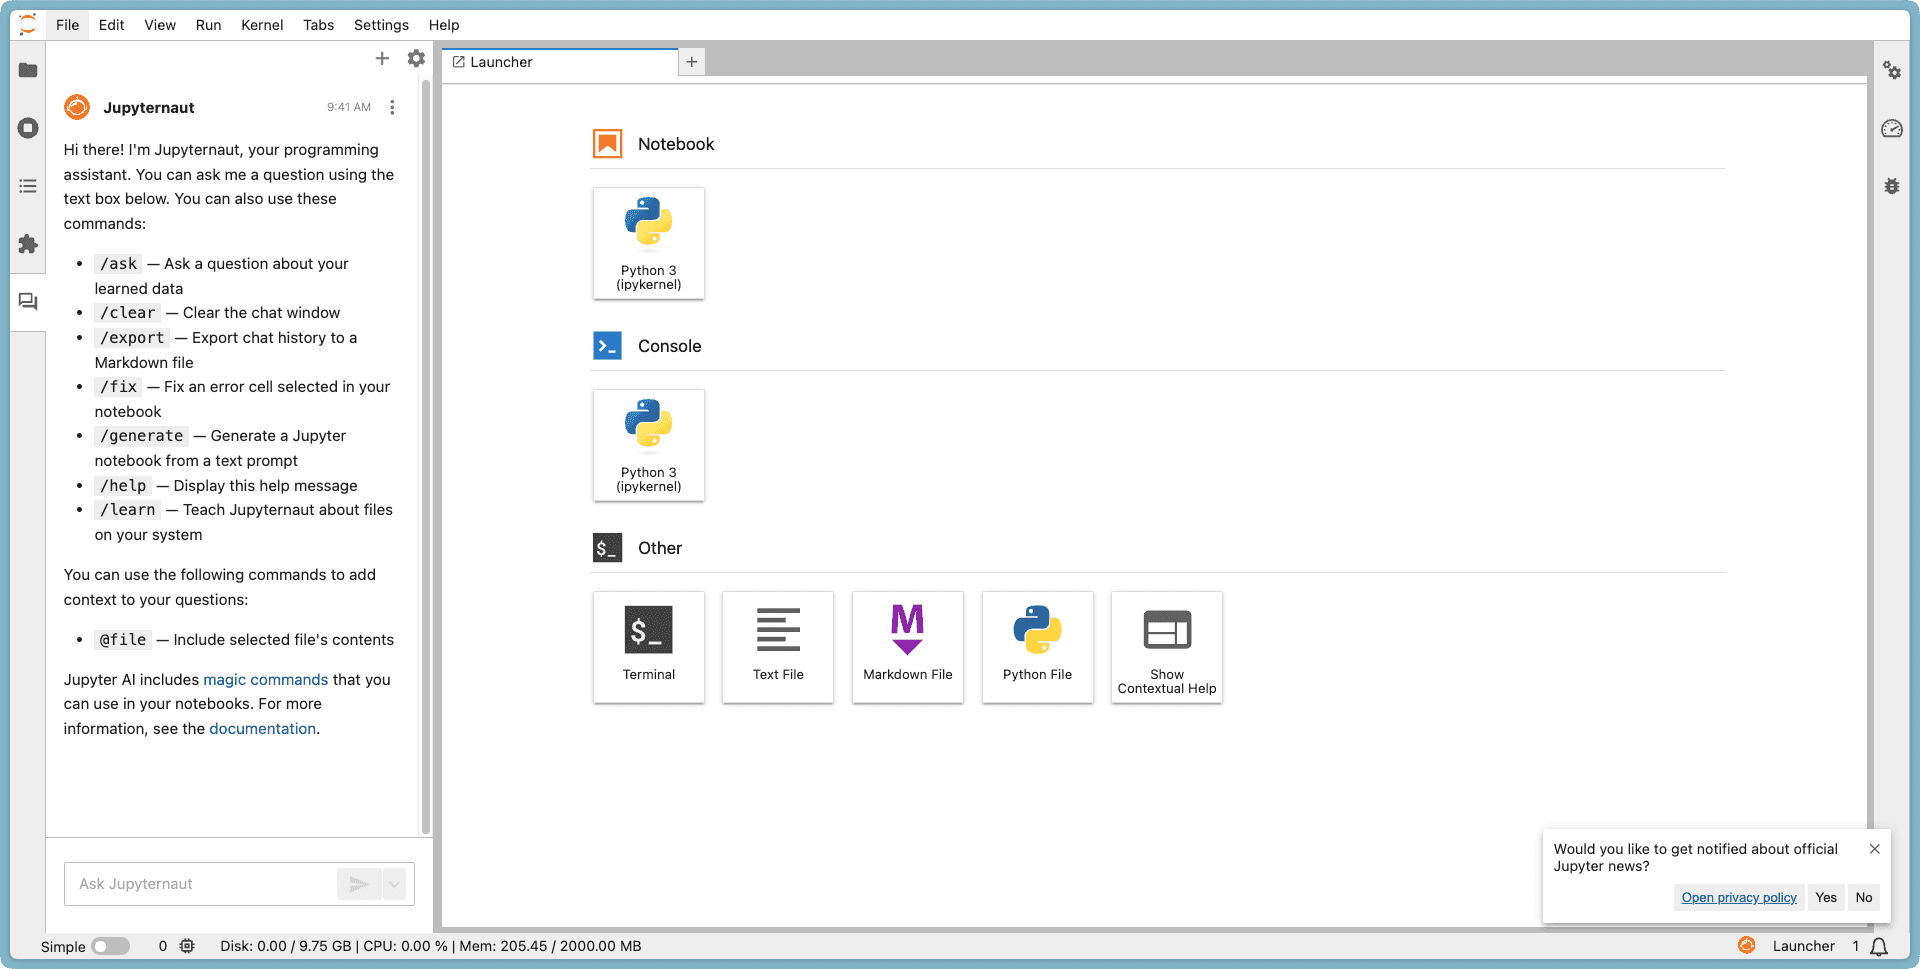Image resolution: width=1920 pixels, height=969 pixels.
Task: Click the Console section icon
Action: click(607, 346)
